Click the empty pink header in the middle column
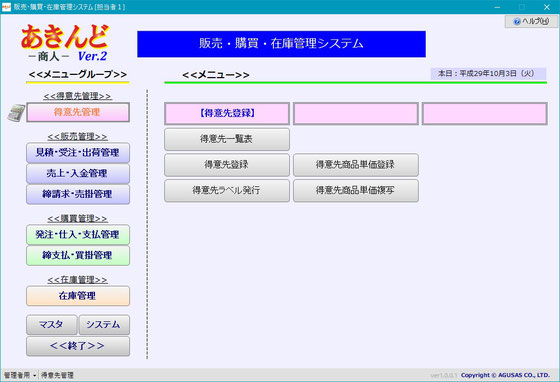 (x=356, y=114)
